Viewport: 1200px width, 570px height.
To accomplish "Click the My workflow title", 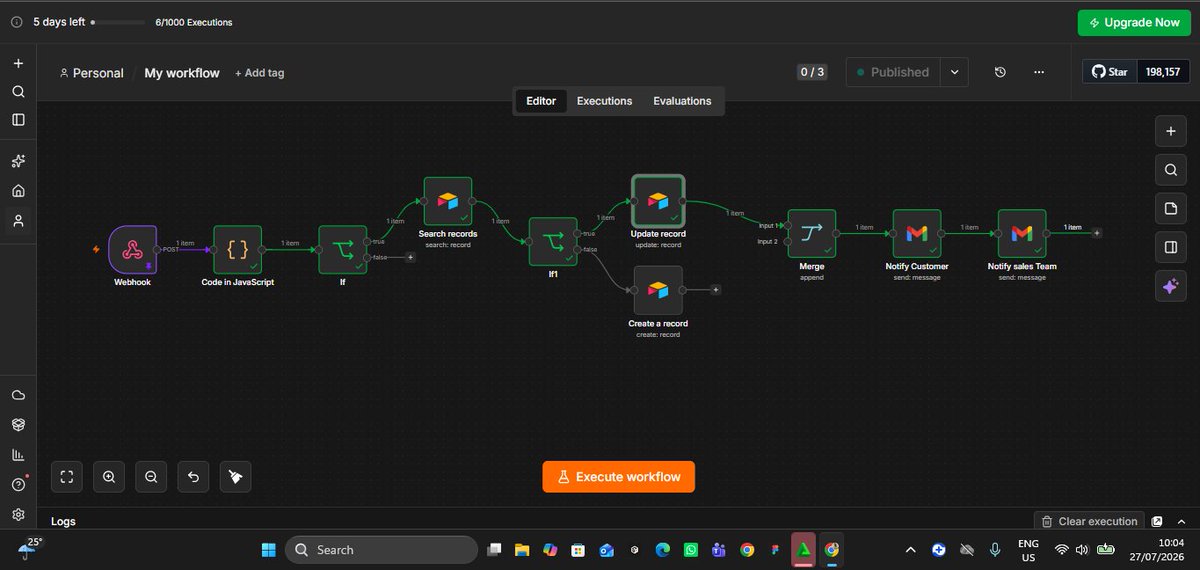I will tap(182, 73).
